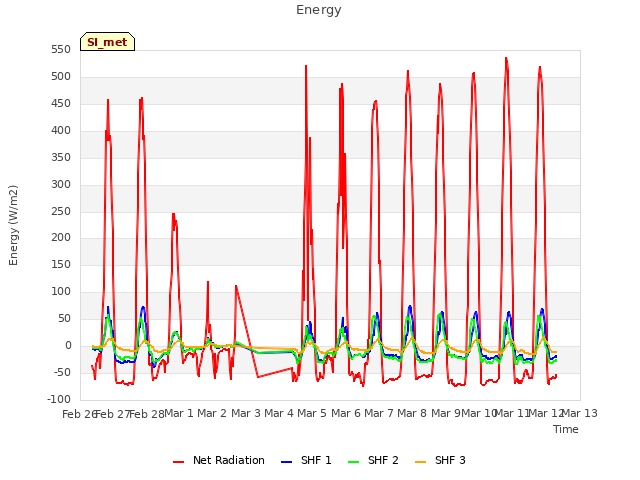This screenshot has height=480, width=640.
Task: Click the Mar 8 x-axis label
Action: pos(412,413)
